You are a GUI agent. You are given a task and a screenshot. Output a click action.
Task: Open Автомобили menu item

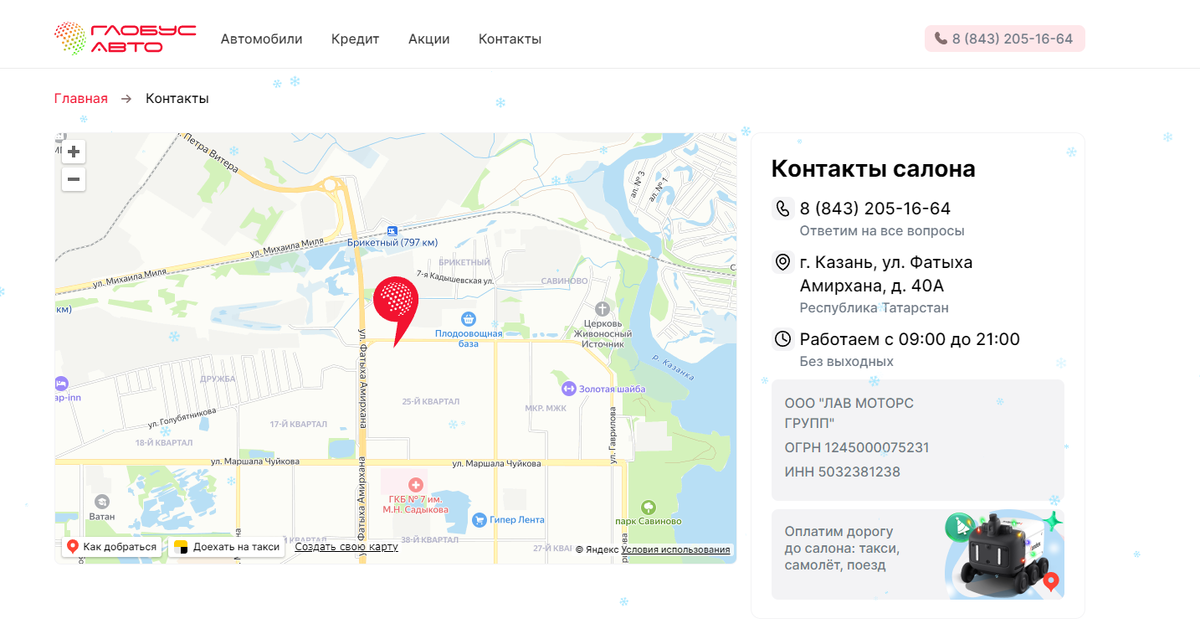click(x=261, y=39)
